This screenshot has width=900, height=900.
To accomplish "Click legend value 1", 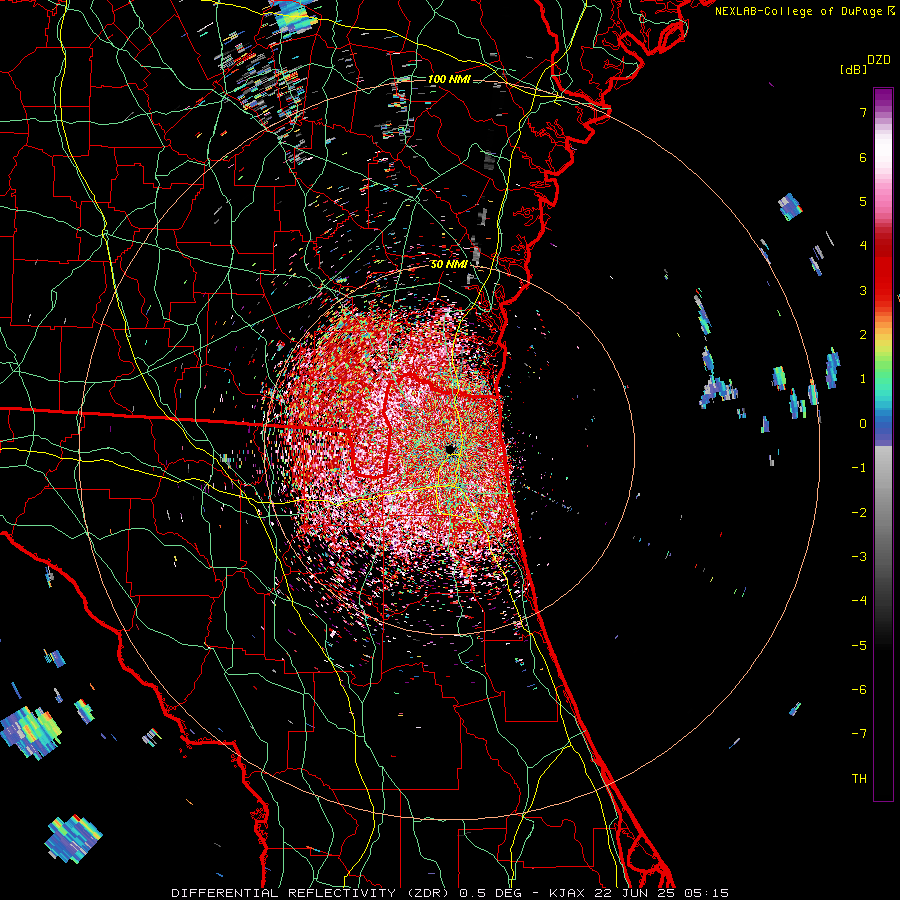I will coord(863,379).
